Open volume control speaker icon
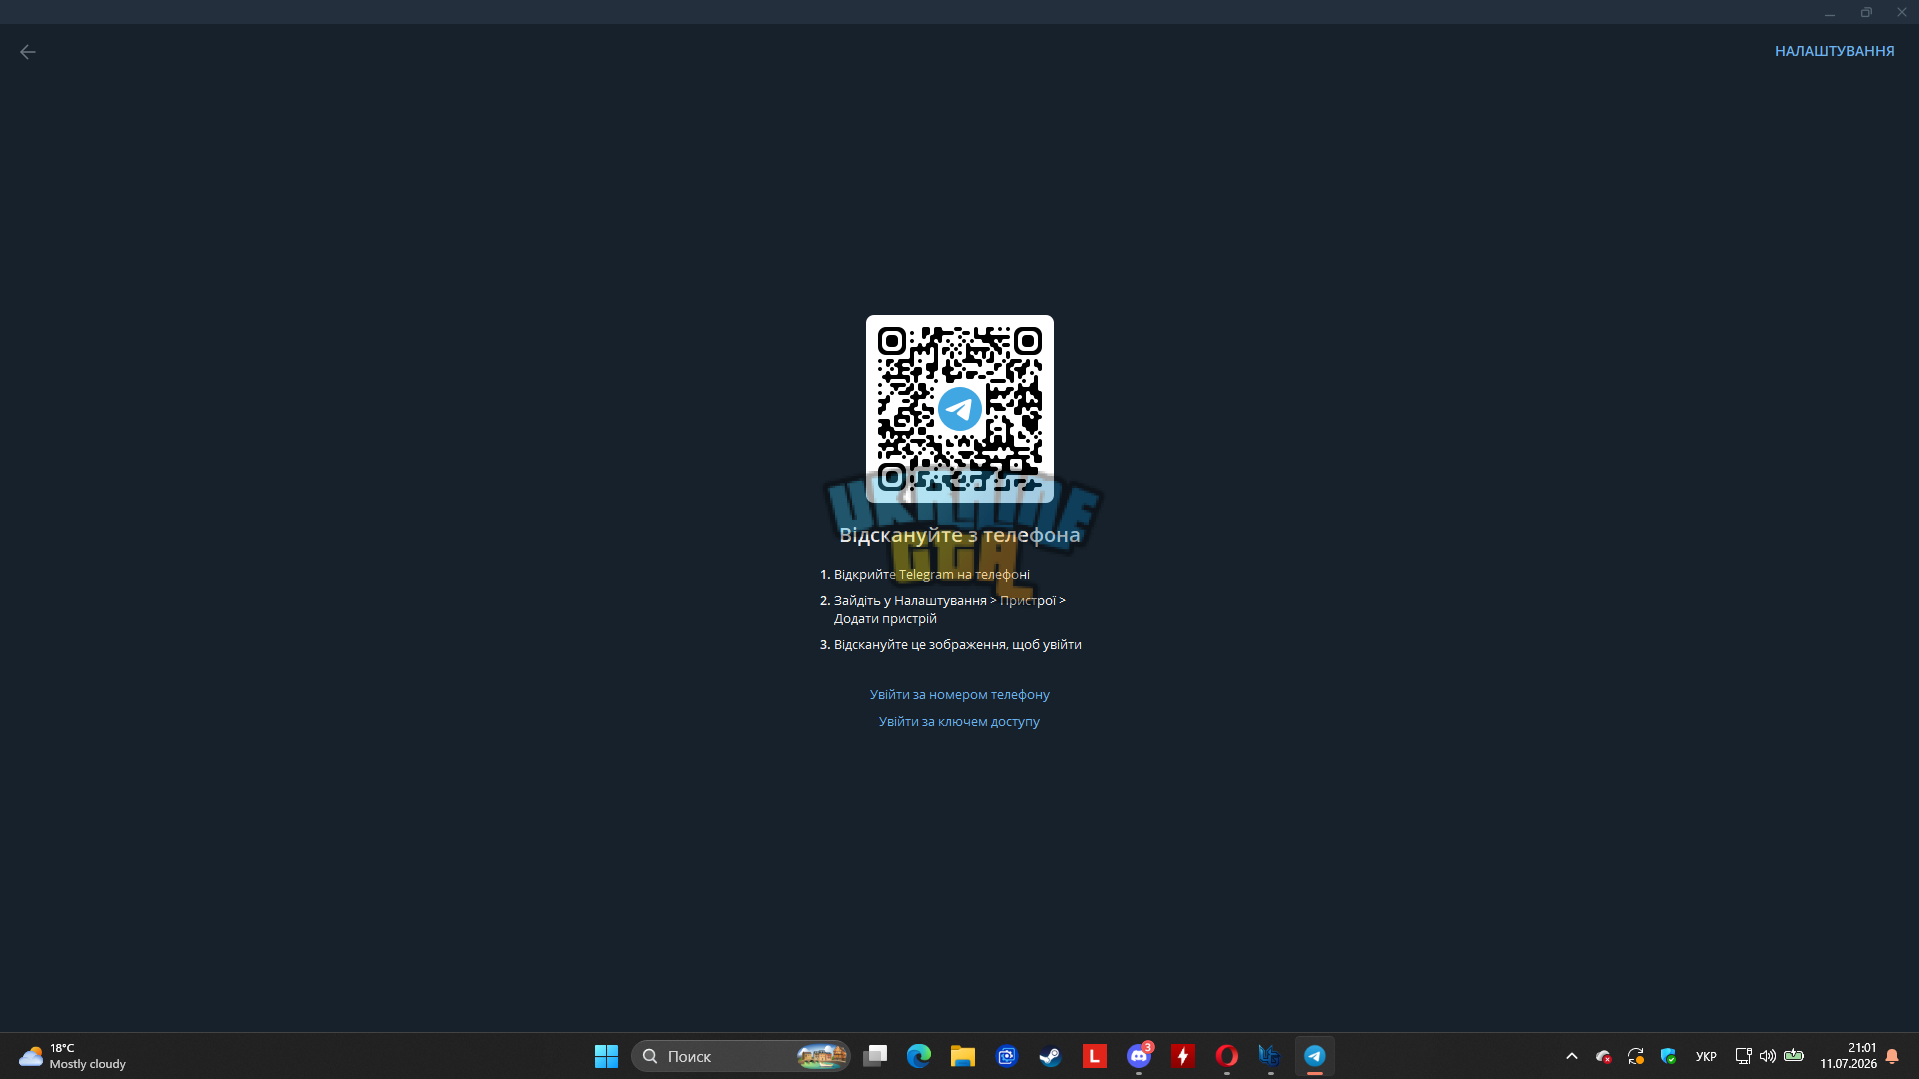 [x=1768, y=1056]
